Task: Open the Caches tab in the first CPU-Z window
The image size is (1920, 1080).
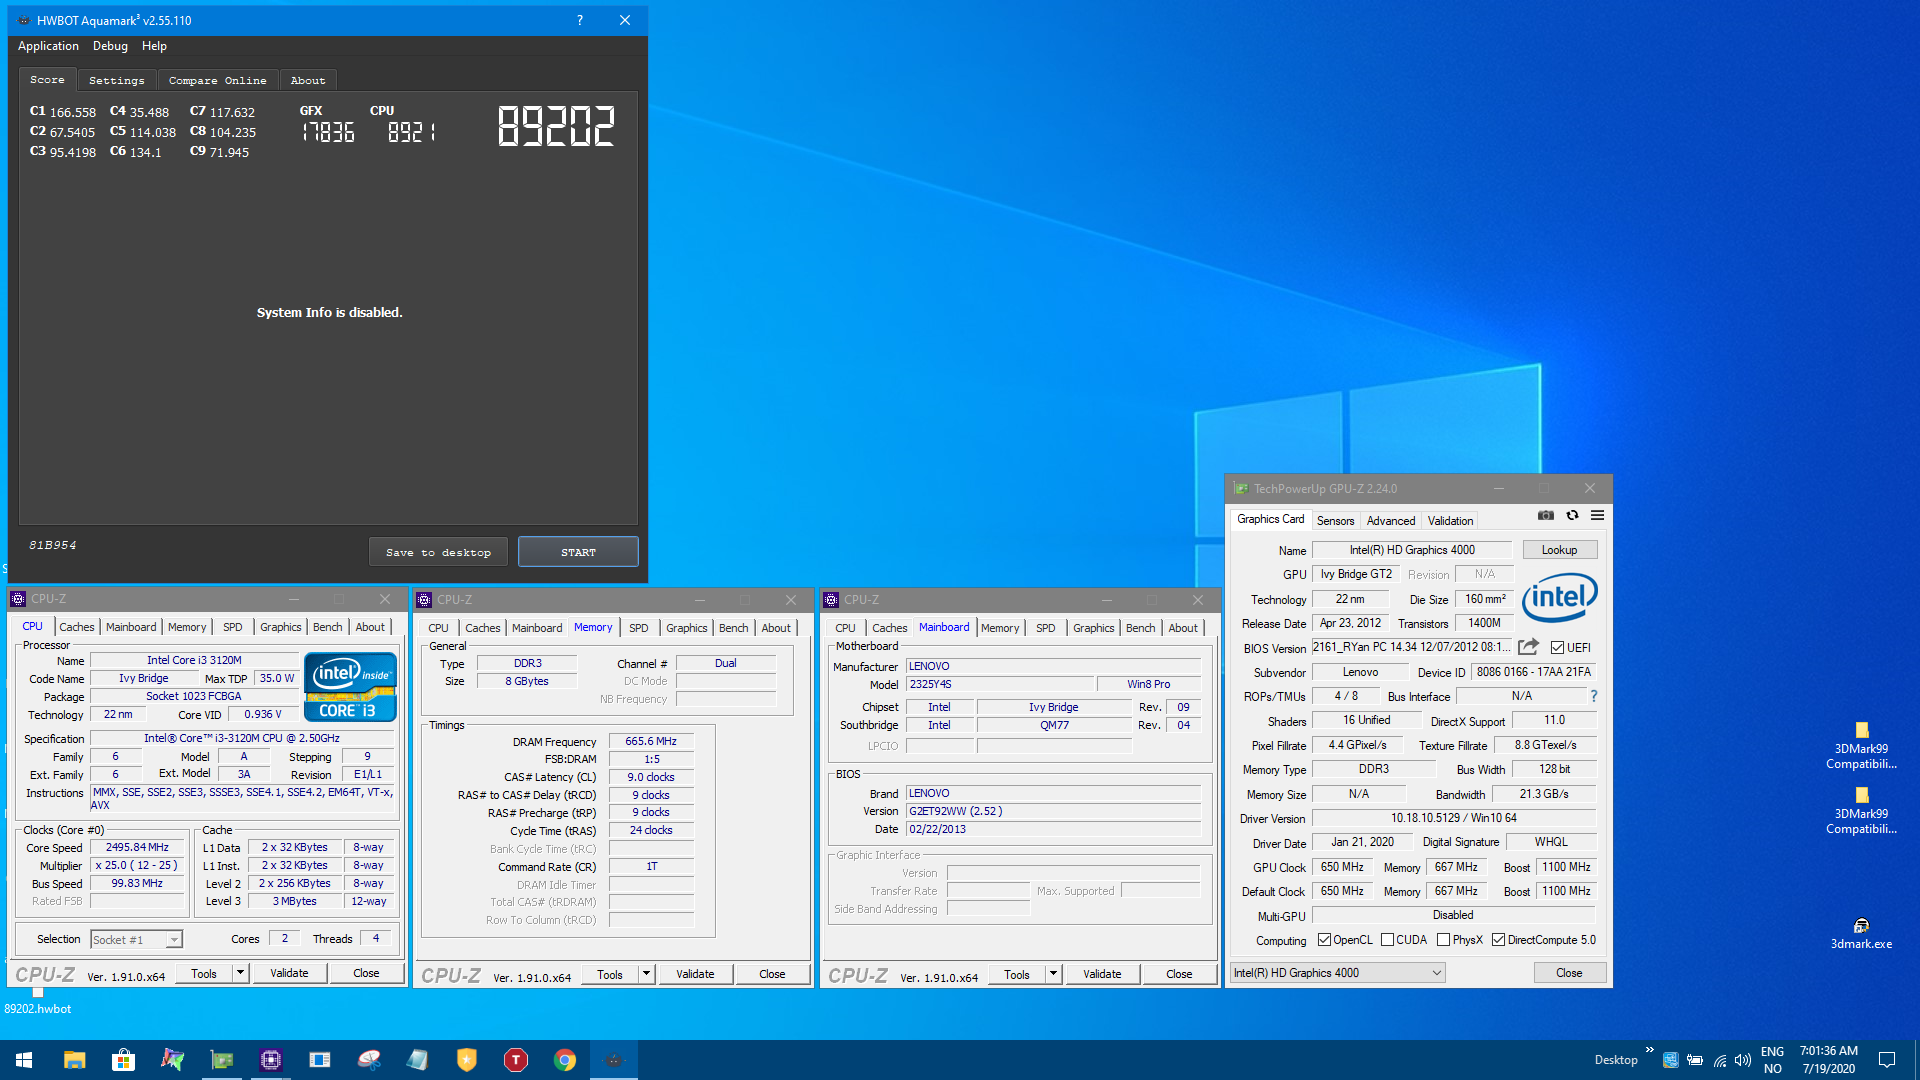Action: click(76, 627)
